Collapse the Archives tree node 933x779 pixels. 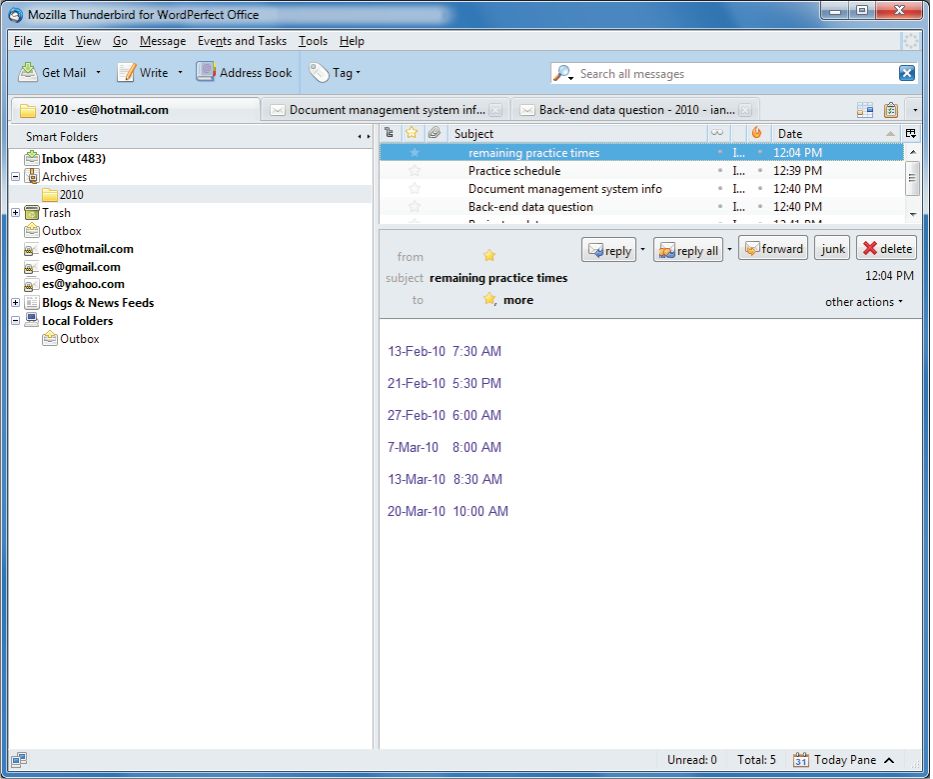(15, 177)
